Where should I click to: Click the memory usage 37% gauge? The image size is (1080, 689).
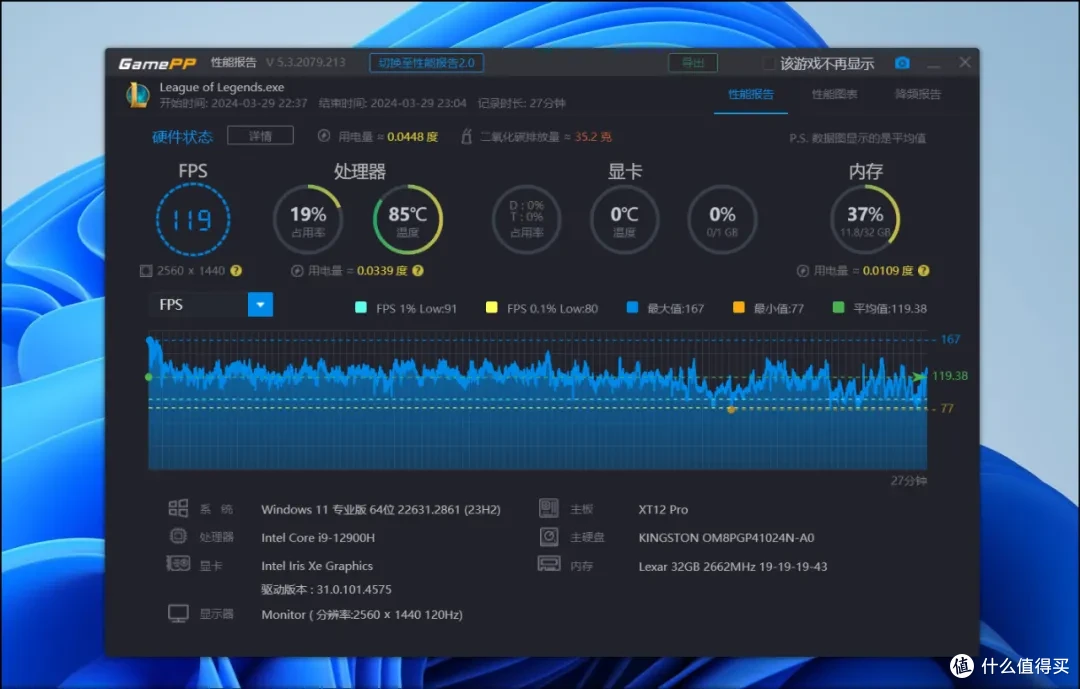[x=865, y=219]
